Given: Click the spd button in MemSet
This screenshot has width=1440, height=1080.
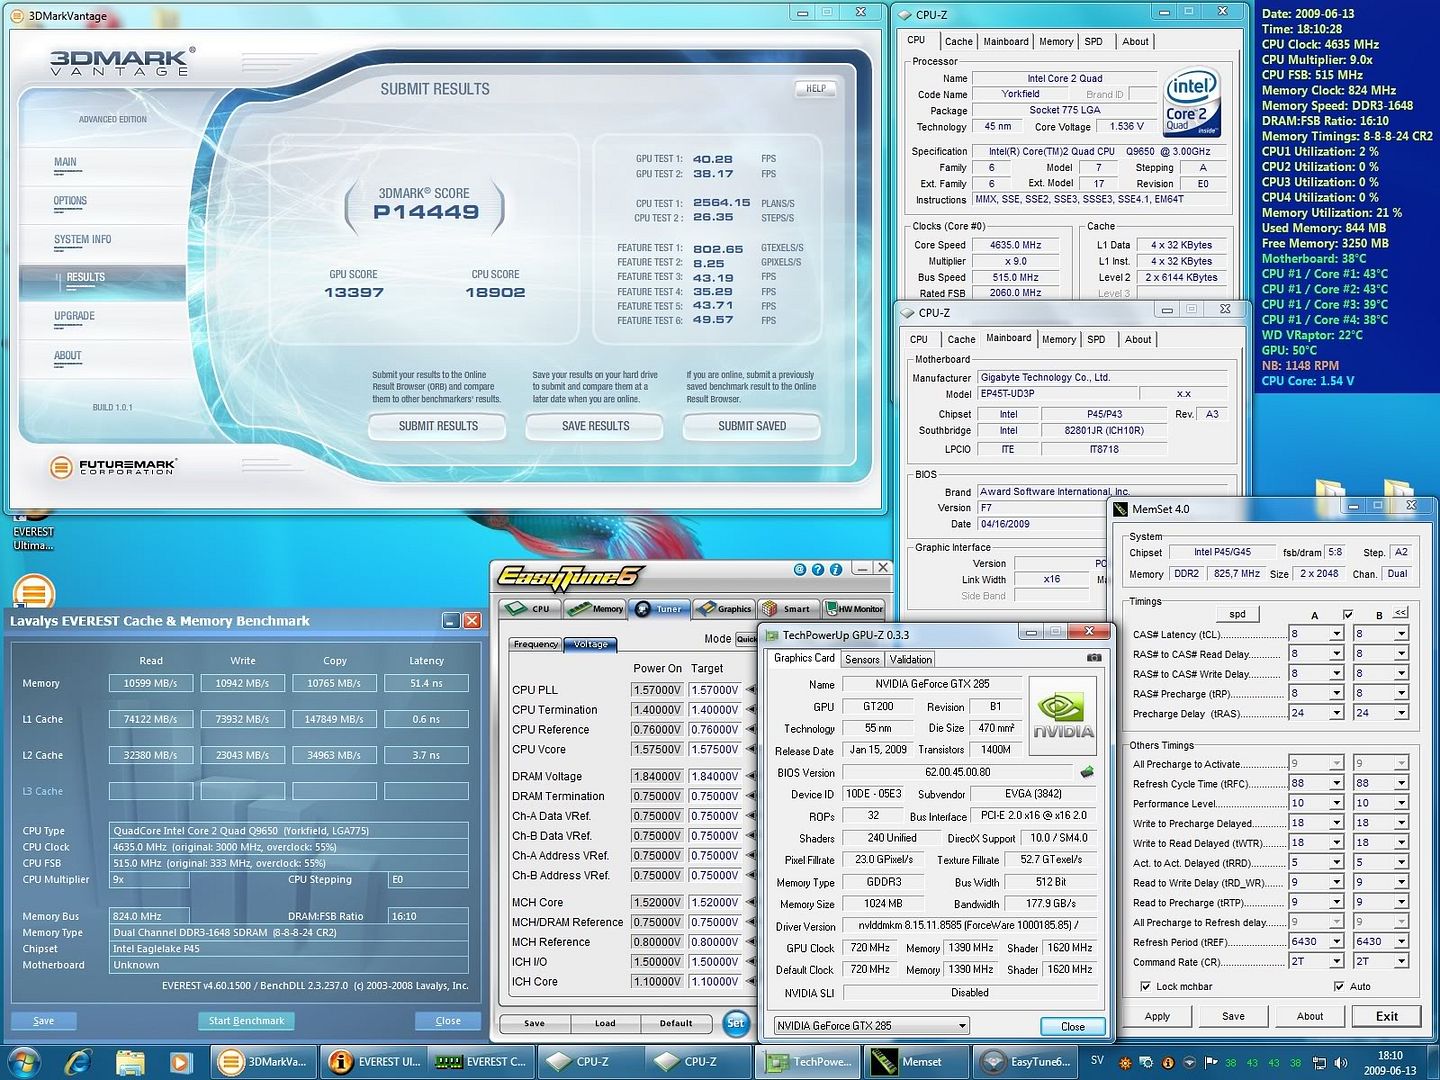Looking at the screenshot, I should [x=1238, y=614].
